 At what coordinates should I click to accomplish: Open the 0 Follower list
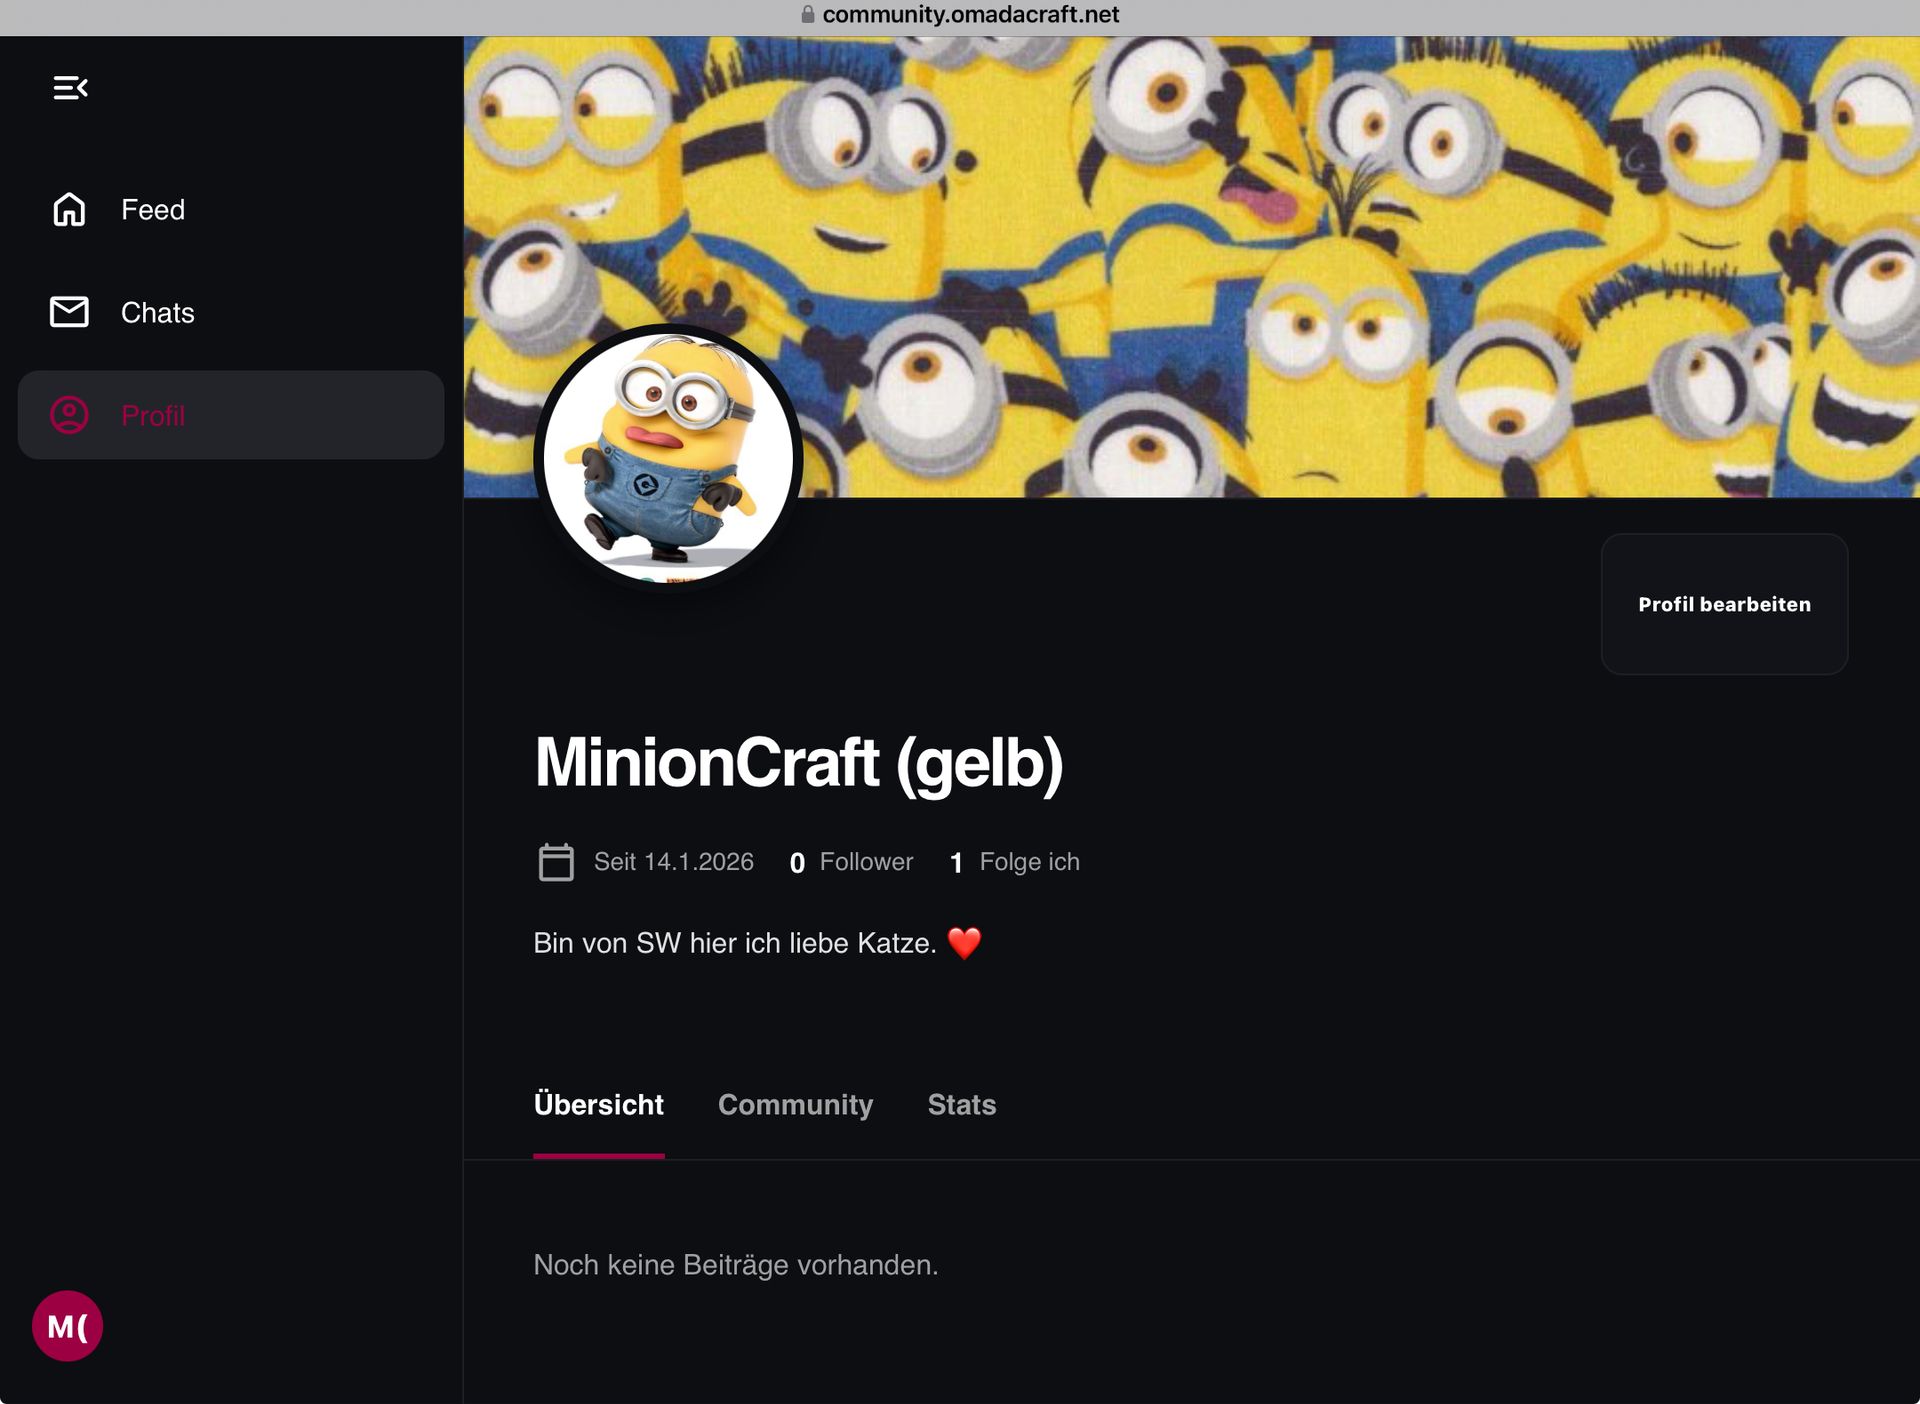(x=851, y=862)
